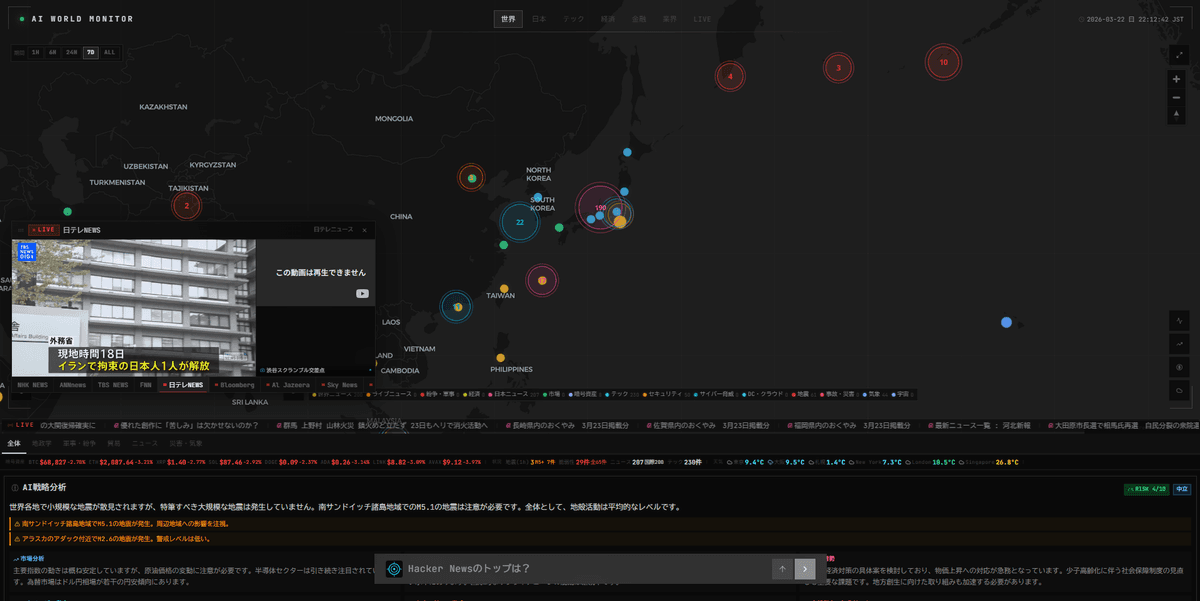The image size is (1200, 601).
Task: Select the ALL time range filter
Action: [x=109, y=52]
